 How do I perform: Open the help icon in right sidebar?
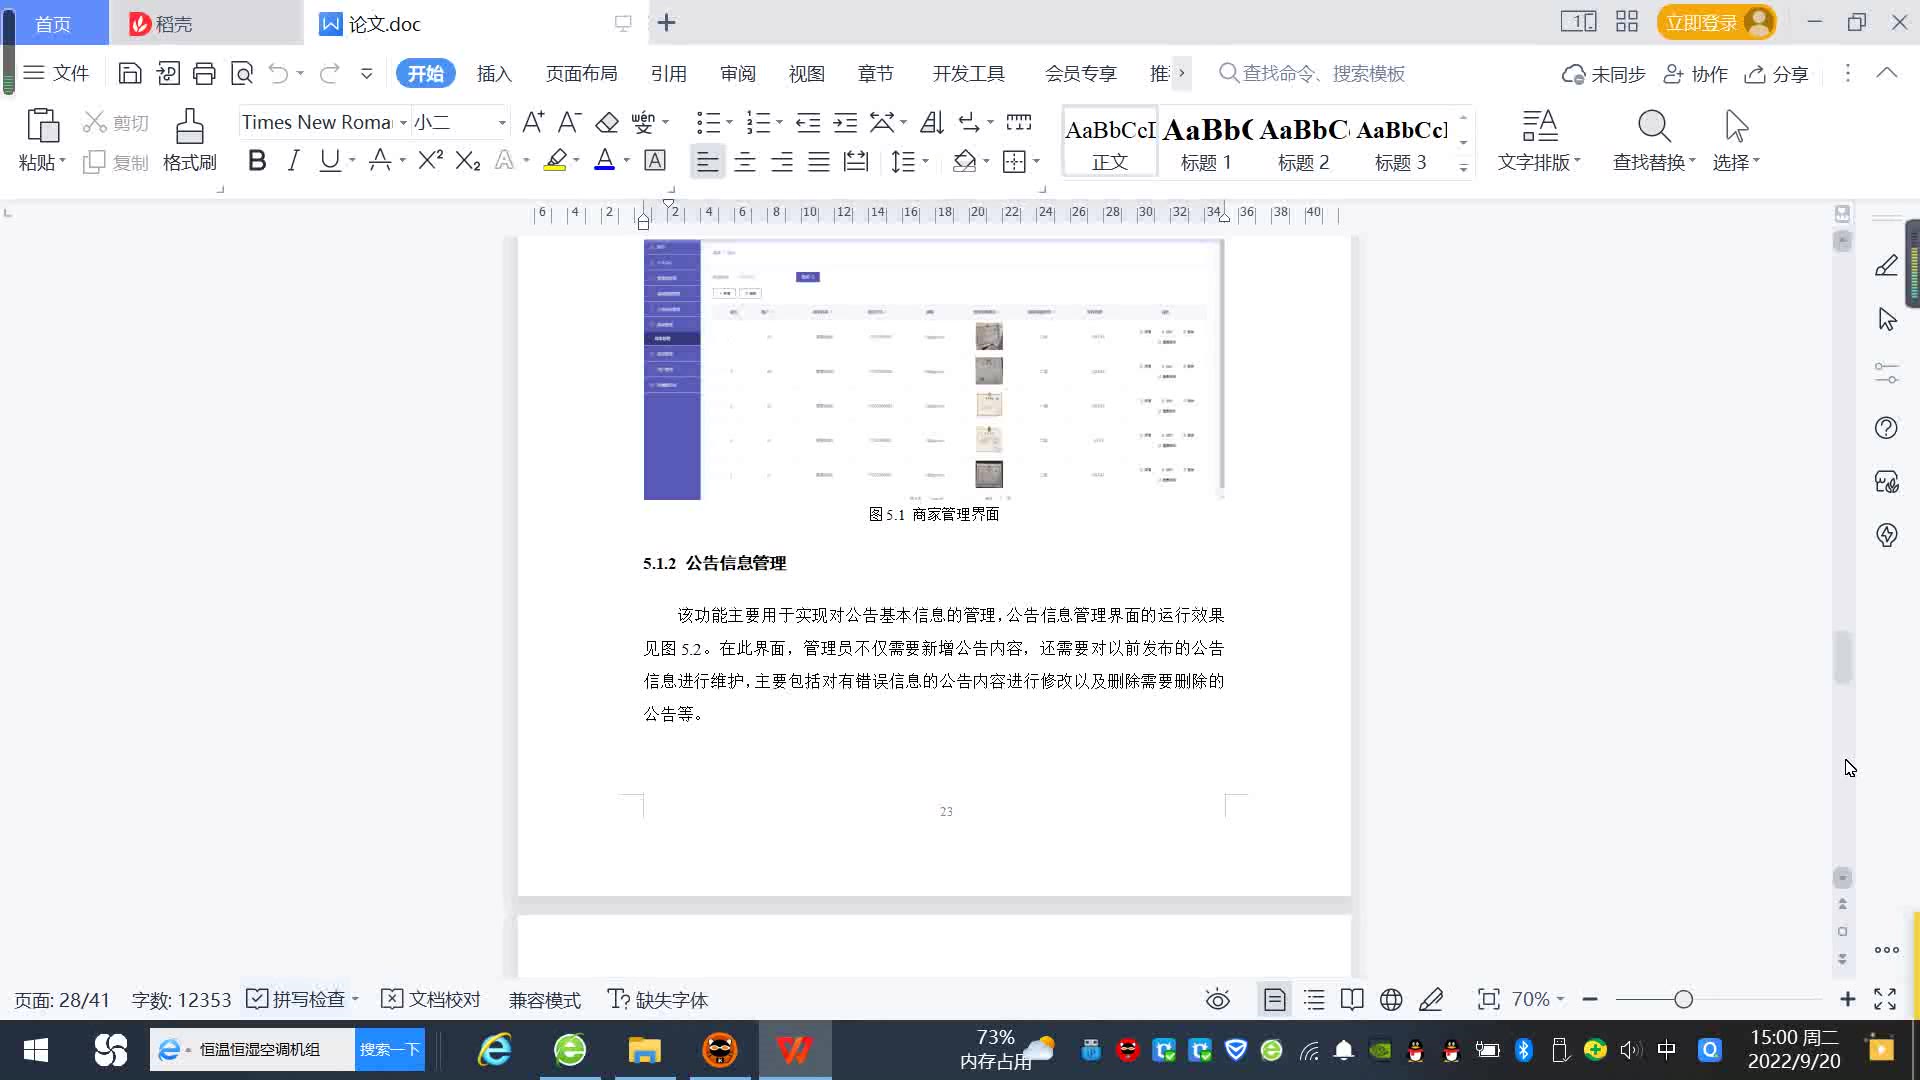point(1886,428)
